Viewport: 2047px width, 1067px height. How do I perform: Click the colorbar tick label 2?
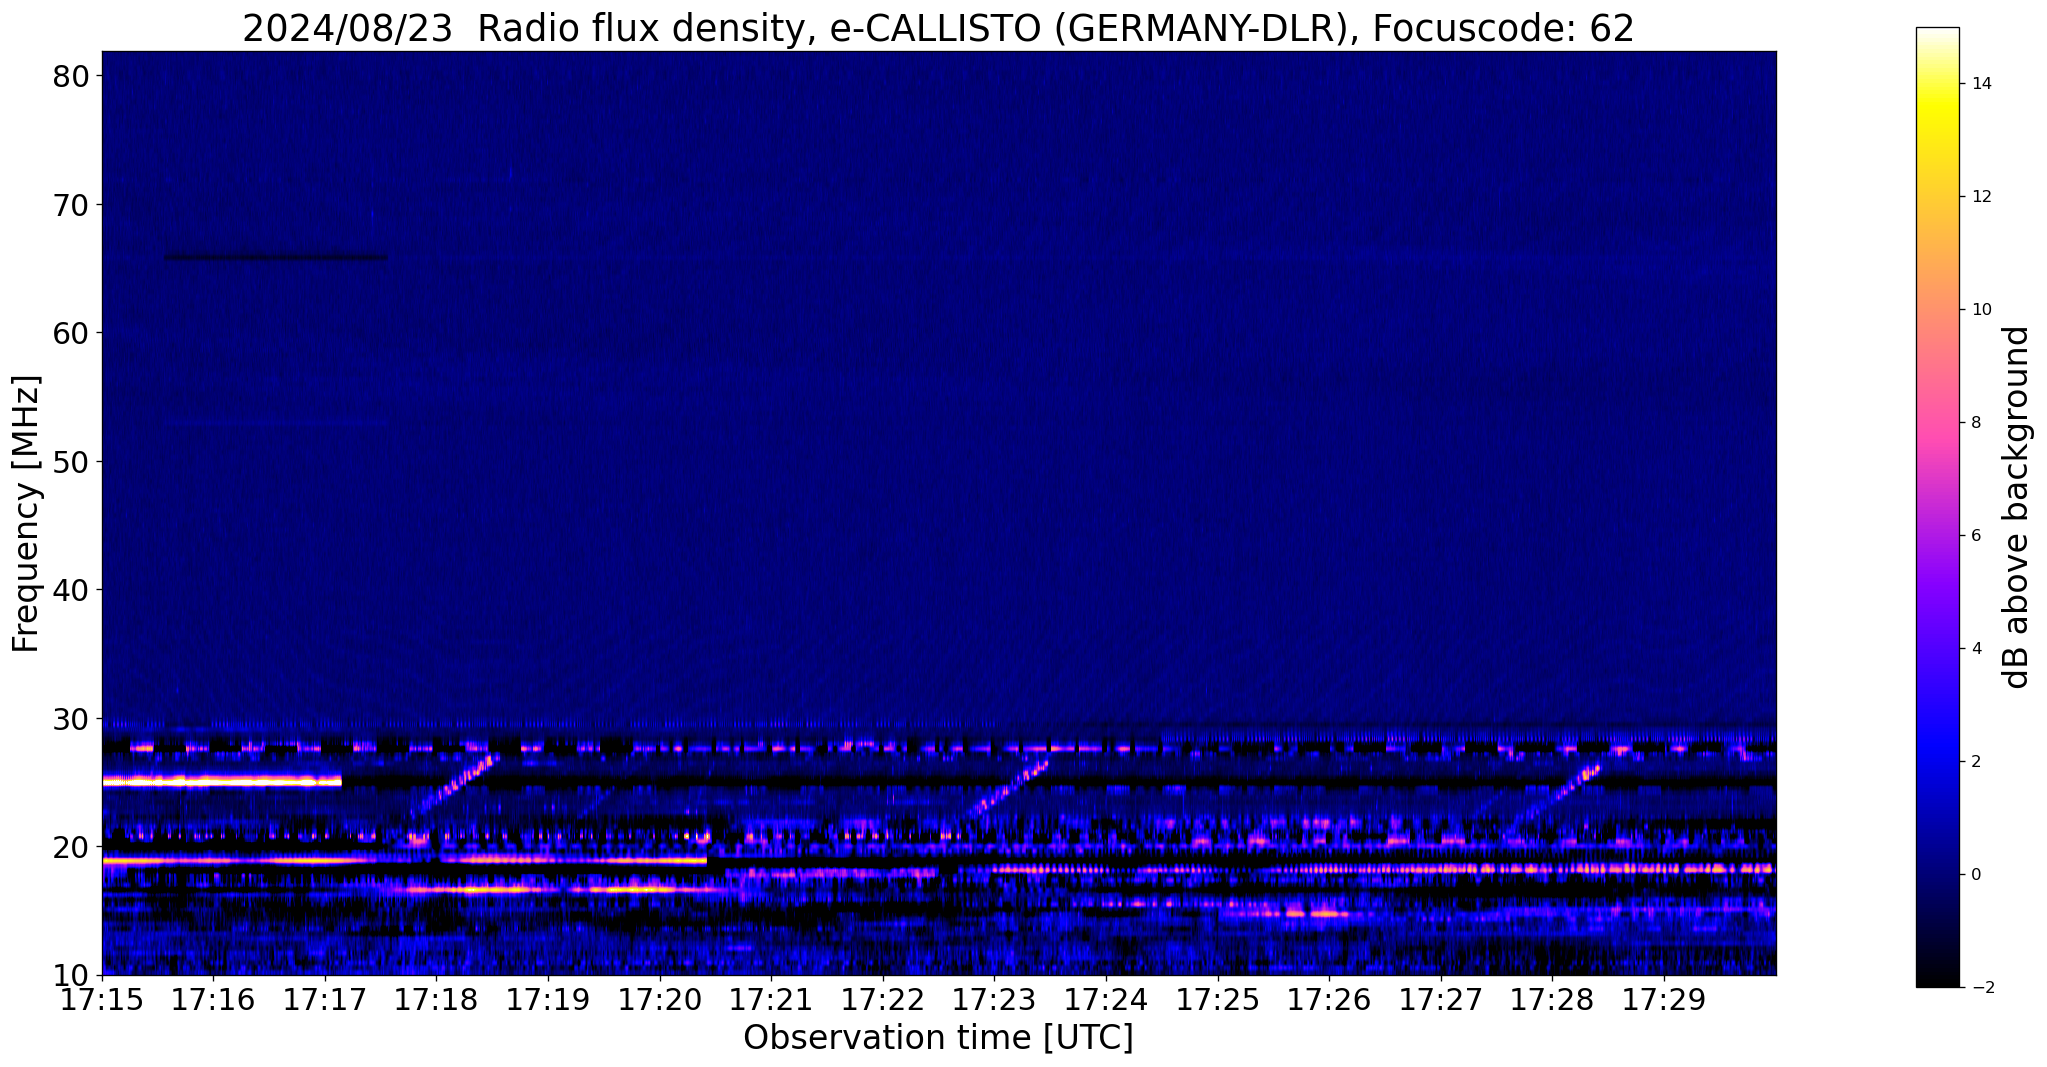click(1977, 762)
